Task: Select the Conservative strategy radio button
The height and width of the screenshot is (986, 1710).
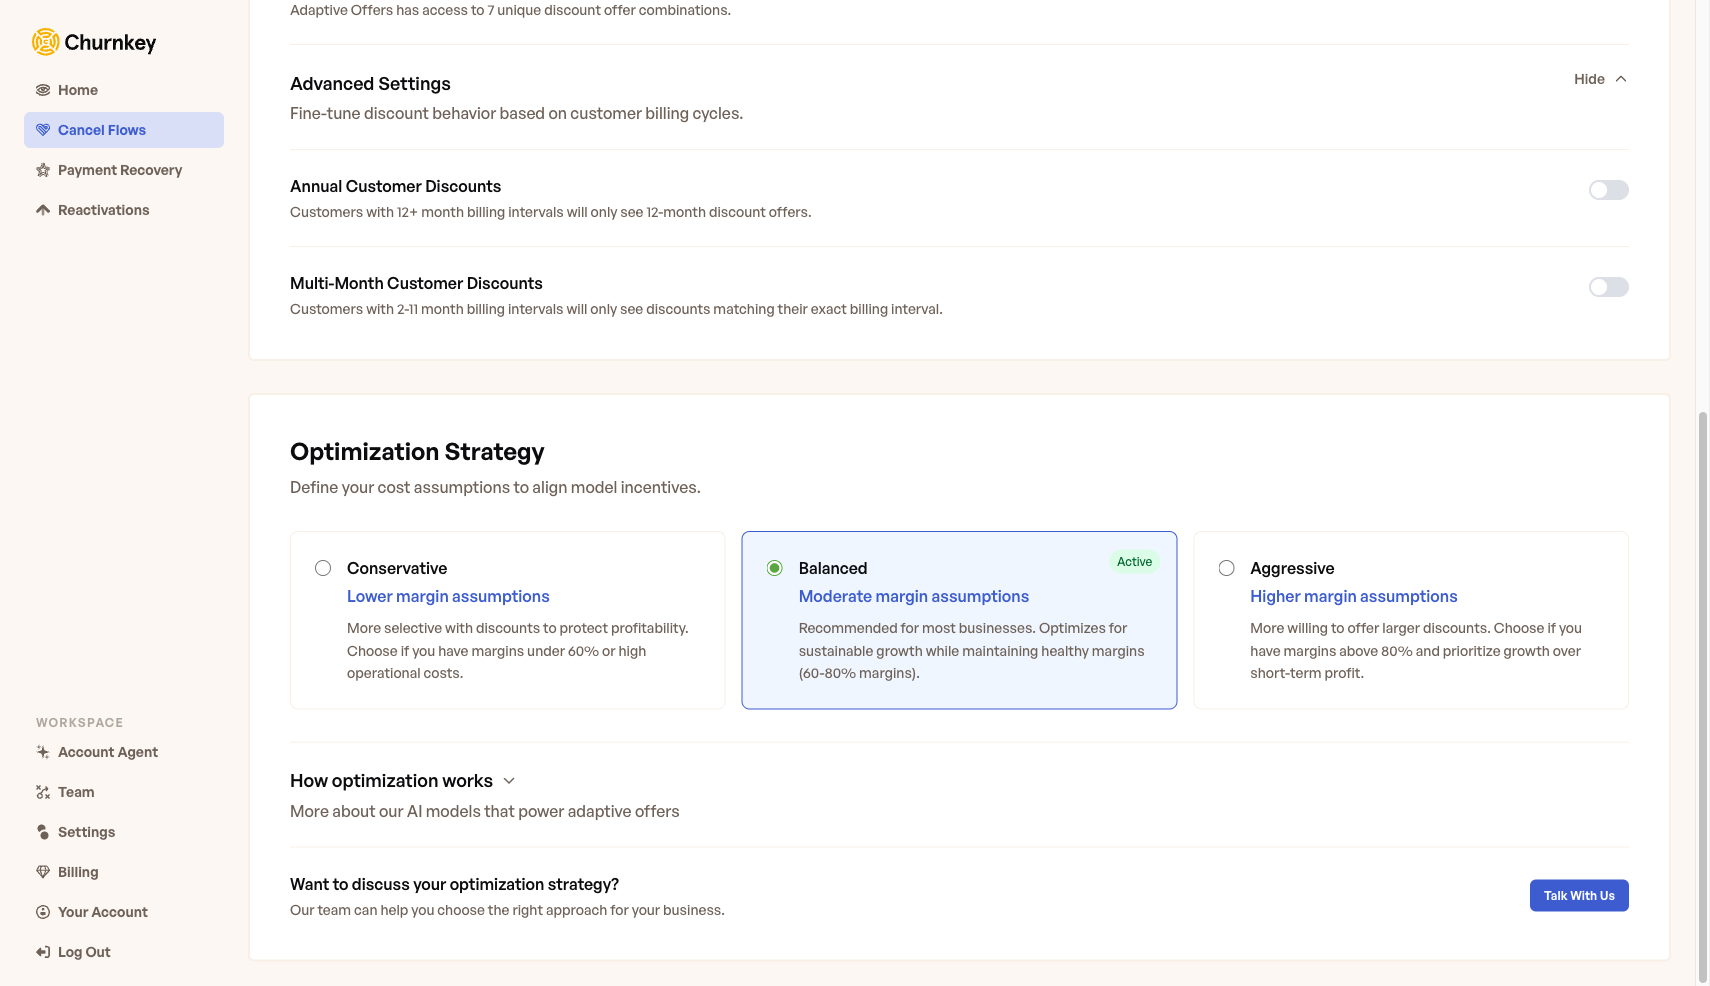Action: tap(323, 568)
